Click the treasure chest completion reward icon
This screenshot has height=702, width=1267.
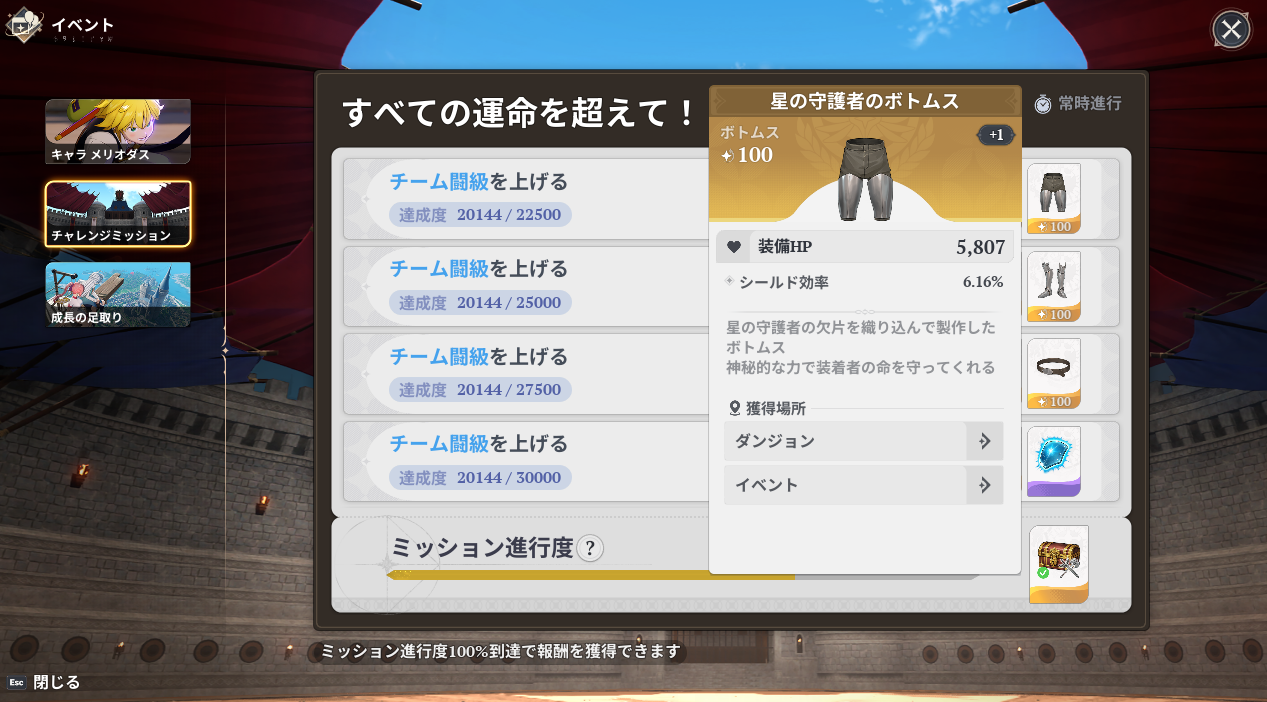point(1058,564)
